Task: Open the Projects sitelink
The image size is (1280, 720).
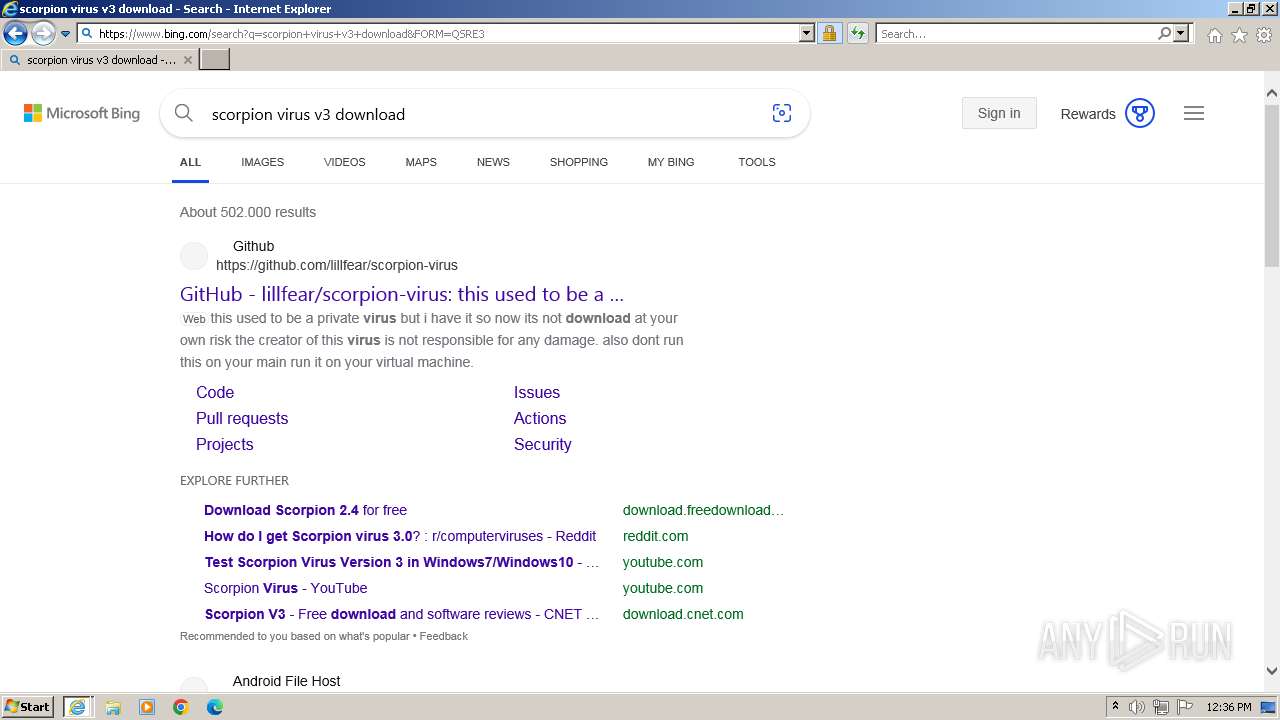Action: coord(225,445)
